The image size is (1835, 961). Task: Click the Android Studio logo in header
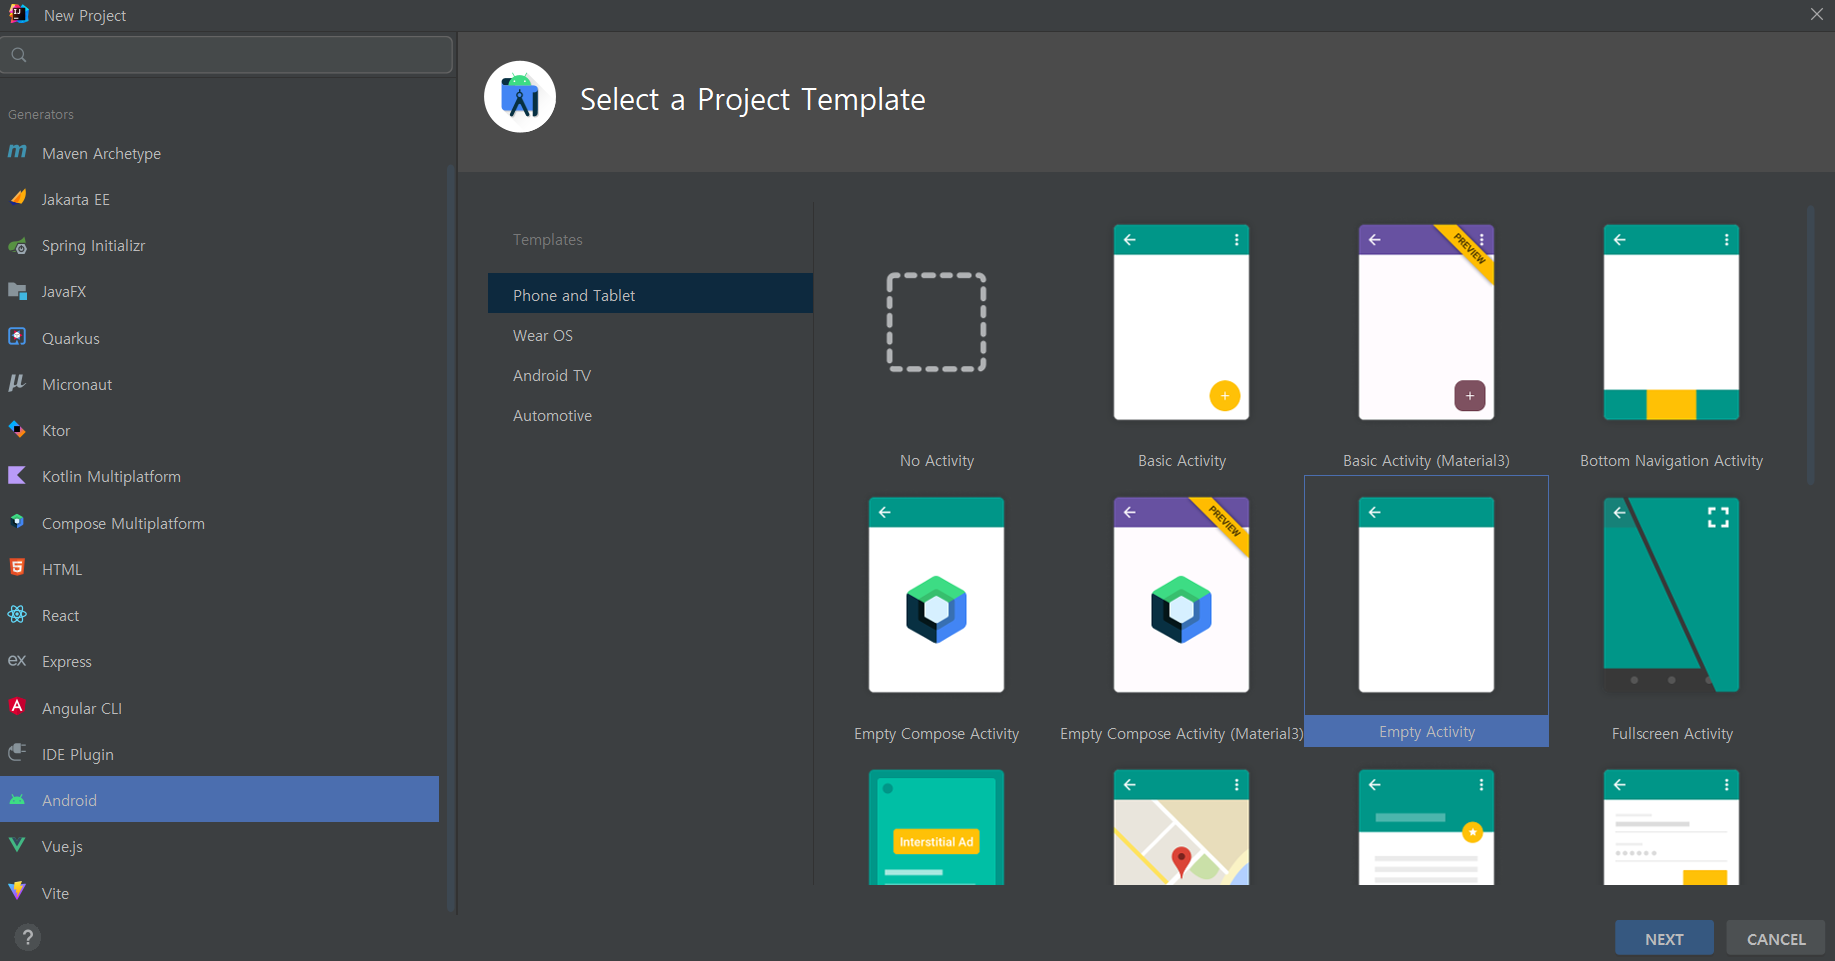[x=520, y=97]
